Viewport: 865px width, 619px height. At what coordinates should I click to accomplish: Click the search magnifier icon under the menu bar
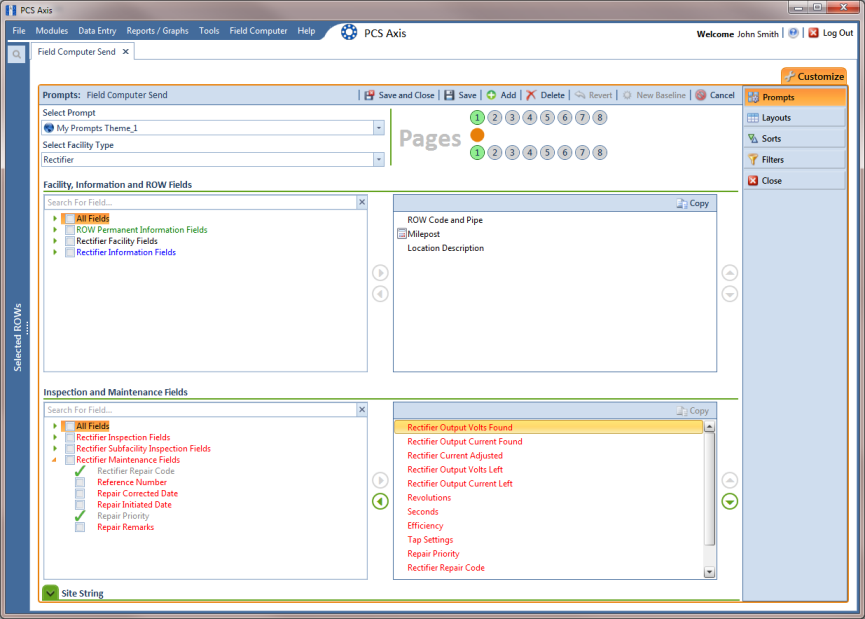[x=17, y=54]
